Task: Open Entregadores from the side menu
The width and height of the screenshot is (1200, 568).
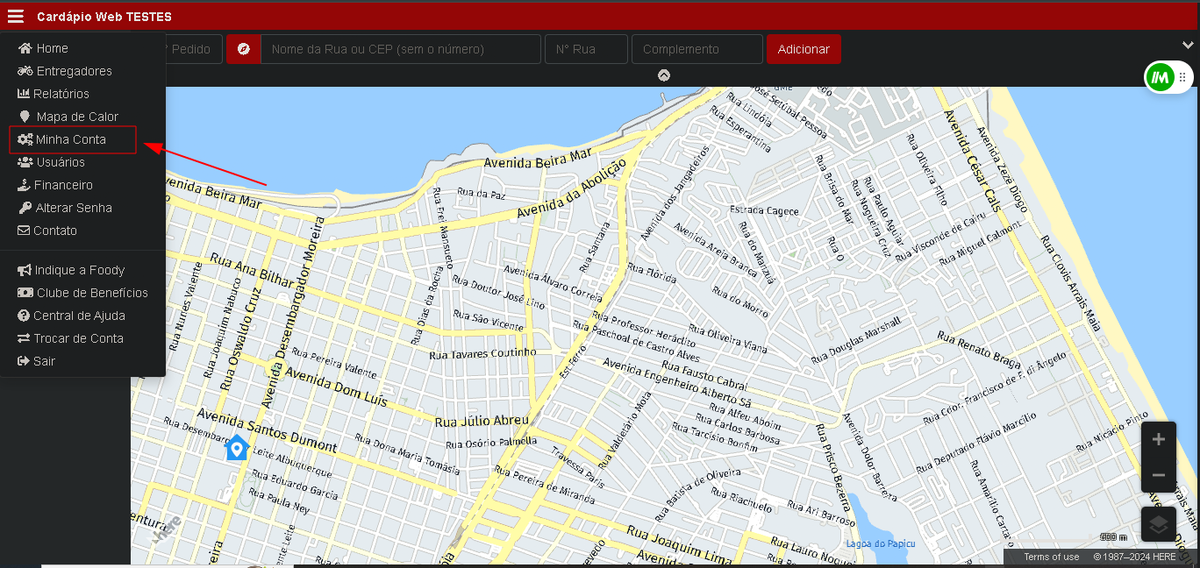Action: point(74,71)
